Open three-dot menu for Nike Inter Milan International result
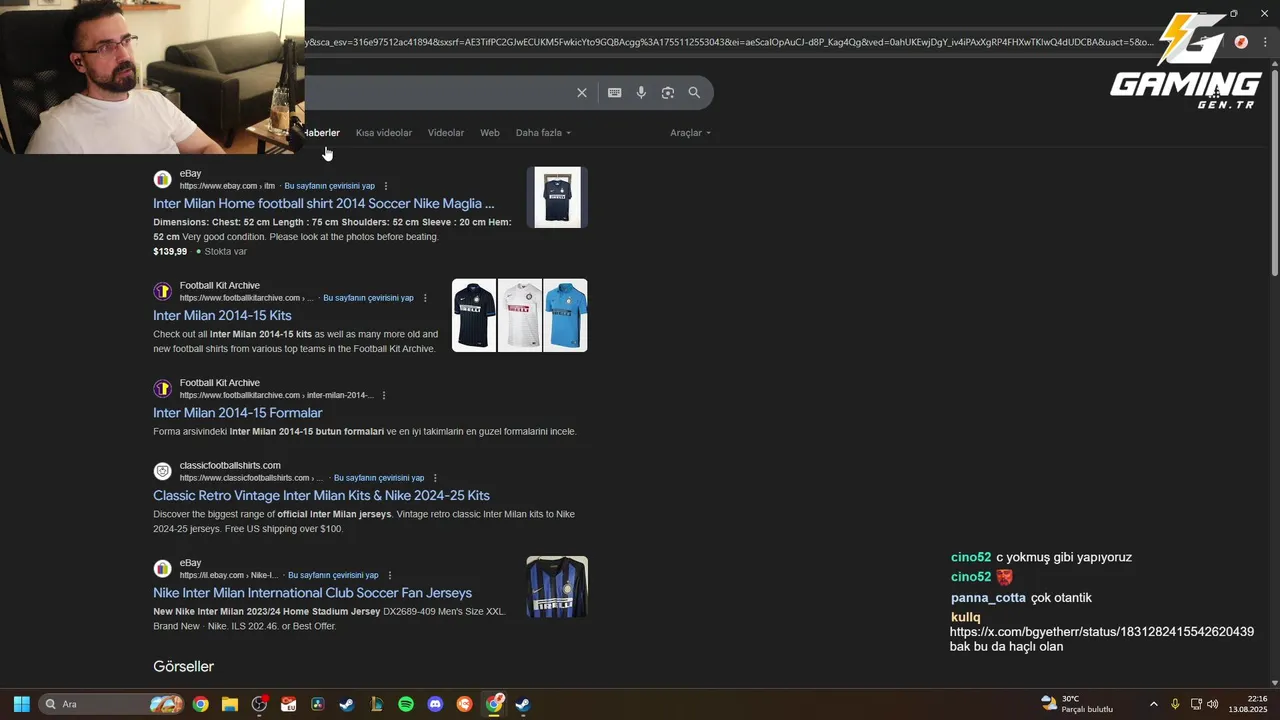The width and height of the screenshot is (1280, 720). tap(390, 575)
